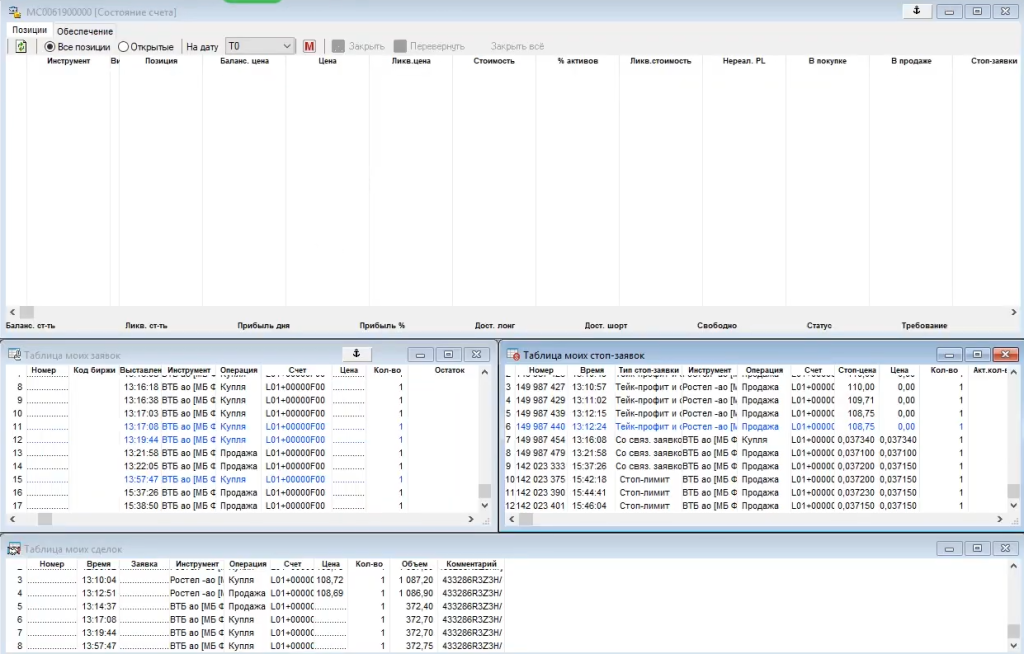Click the orders table window title icon
Viewport: 1024px width, 654px height.
pos(14,355)
